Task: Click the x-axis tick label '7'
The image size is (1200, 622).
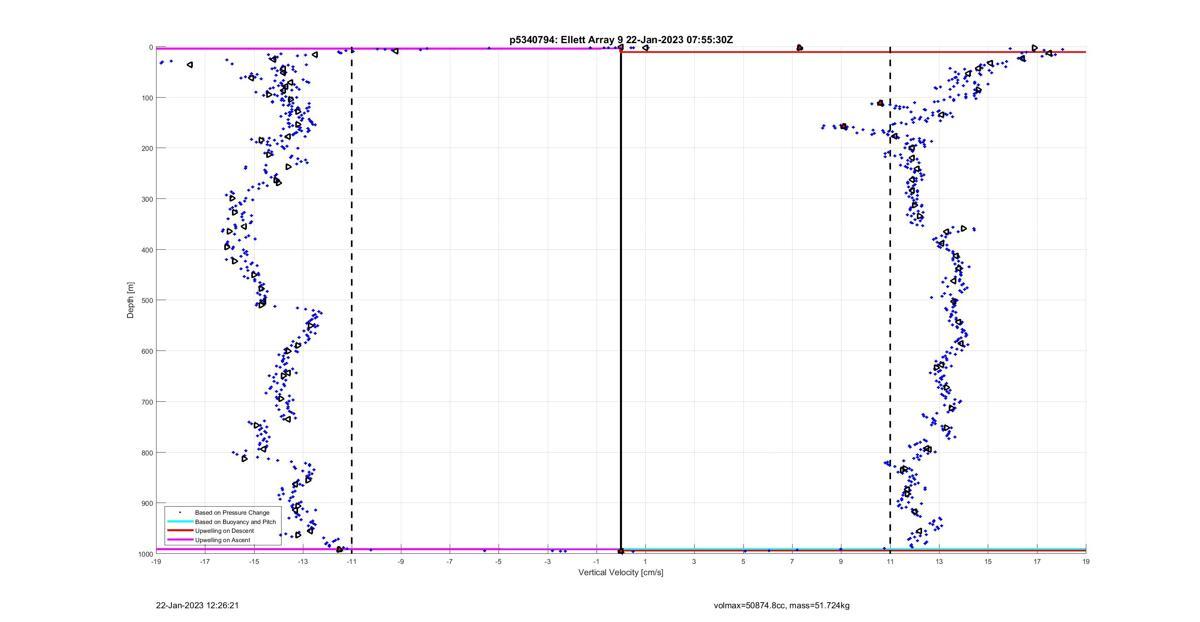Action: pos(792,561)
